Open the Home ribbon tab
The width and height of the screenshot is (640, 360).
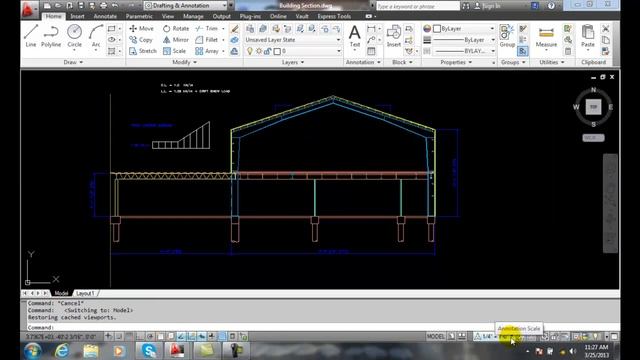tap(53, 16)
